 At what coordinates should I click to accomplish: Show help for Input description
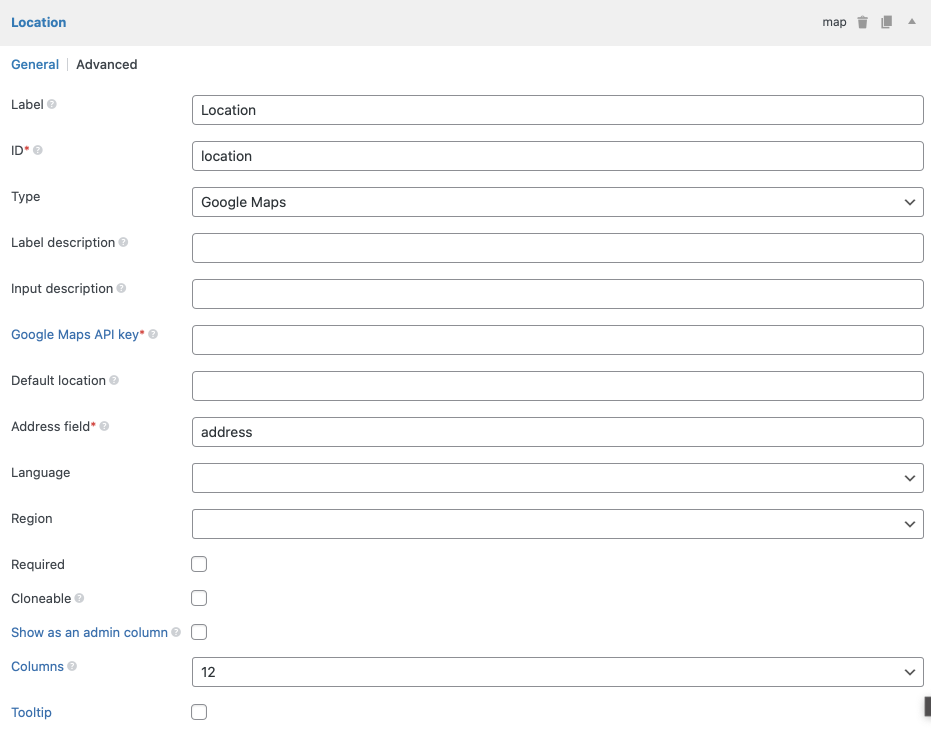pyautogui.click(x=121, y=288)
